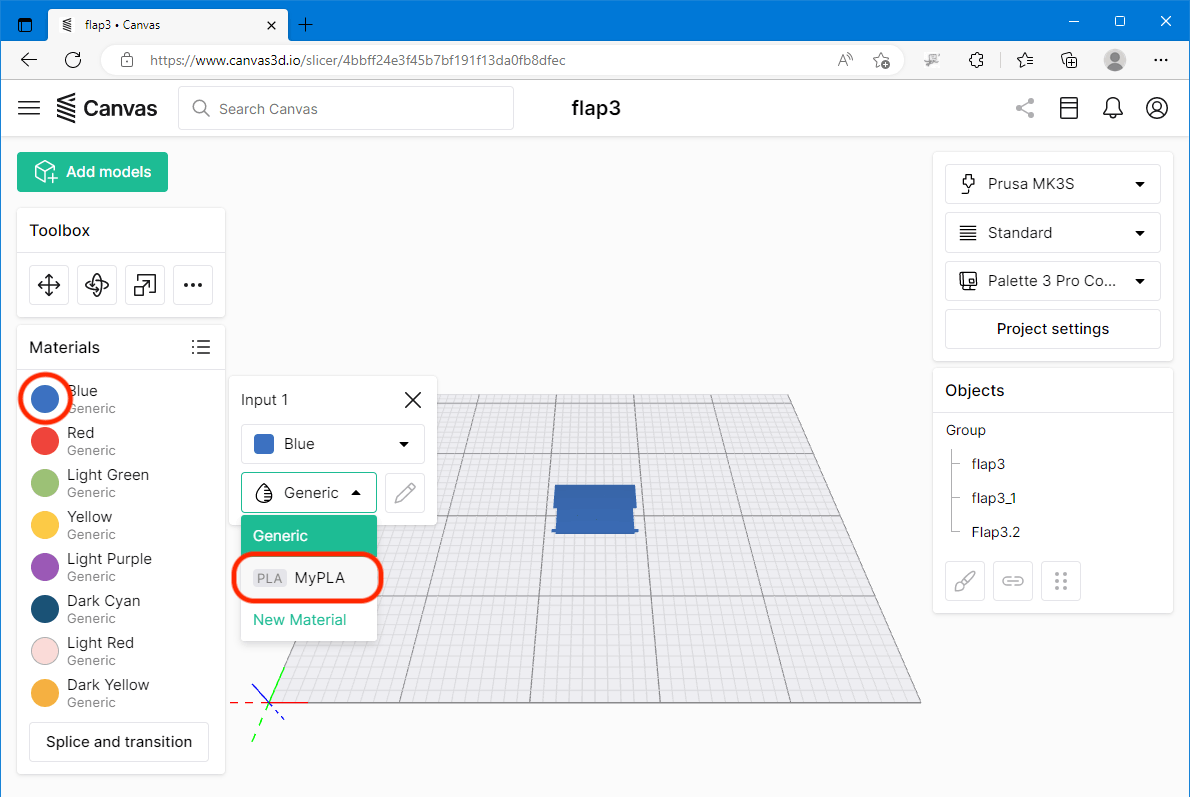Open the Blue color dropdown
Image resolution: width=1190 pixels, height=797 pixels.
click(332, 444)
